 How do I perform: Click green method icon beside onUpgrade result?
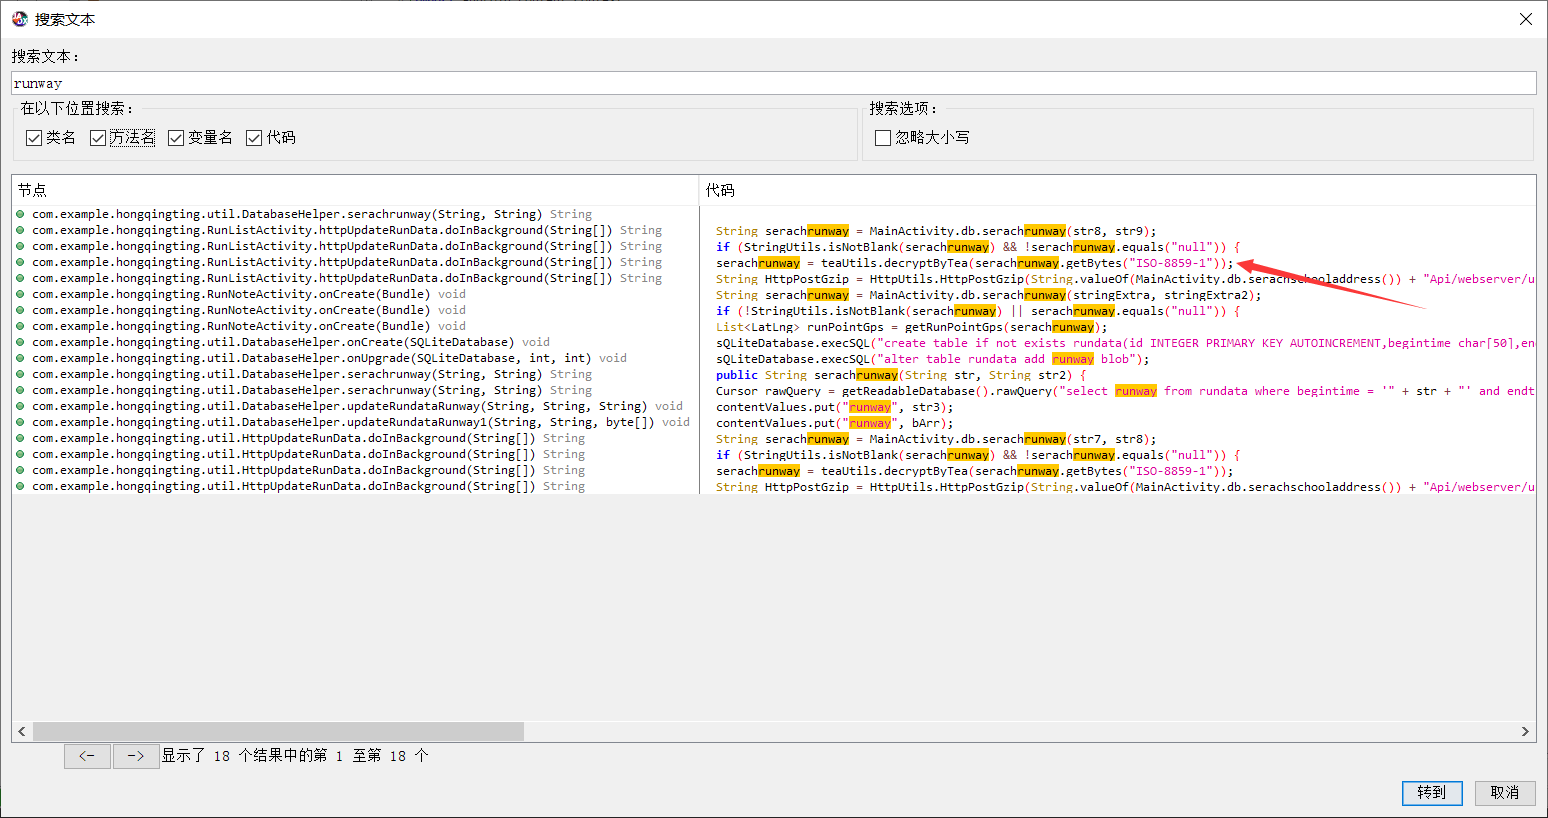[x=20, y=358]
